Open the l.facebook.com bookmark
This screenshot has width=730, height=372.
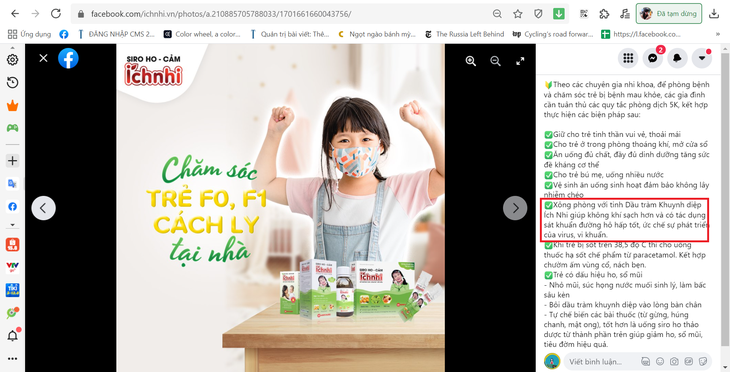click(x=641, y=34)
